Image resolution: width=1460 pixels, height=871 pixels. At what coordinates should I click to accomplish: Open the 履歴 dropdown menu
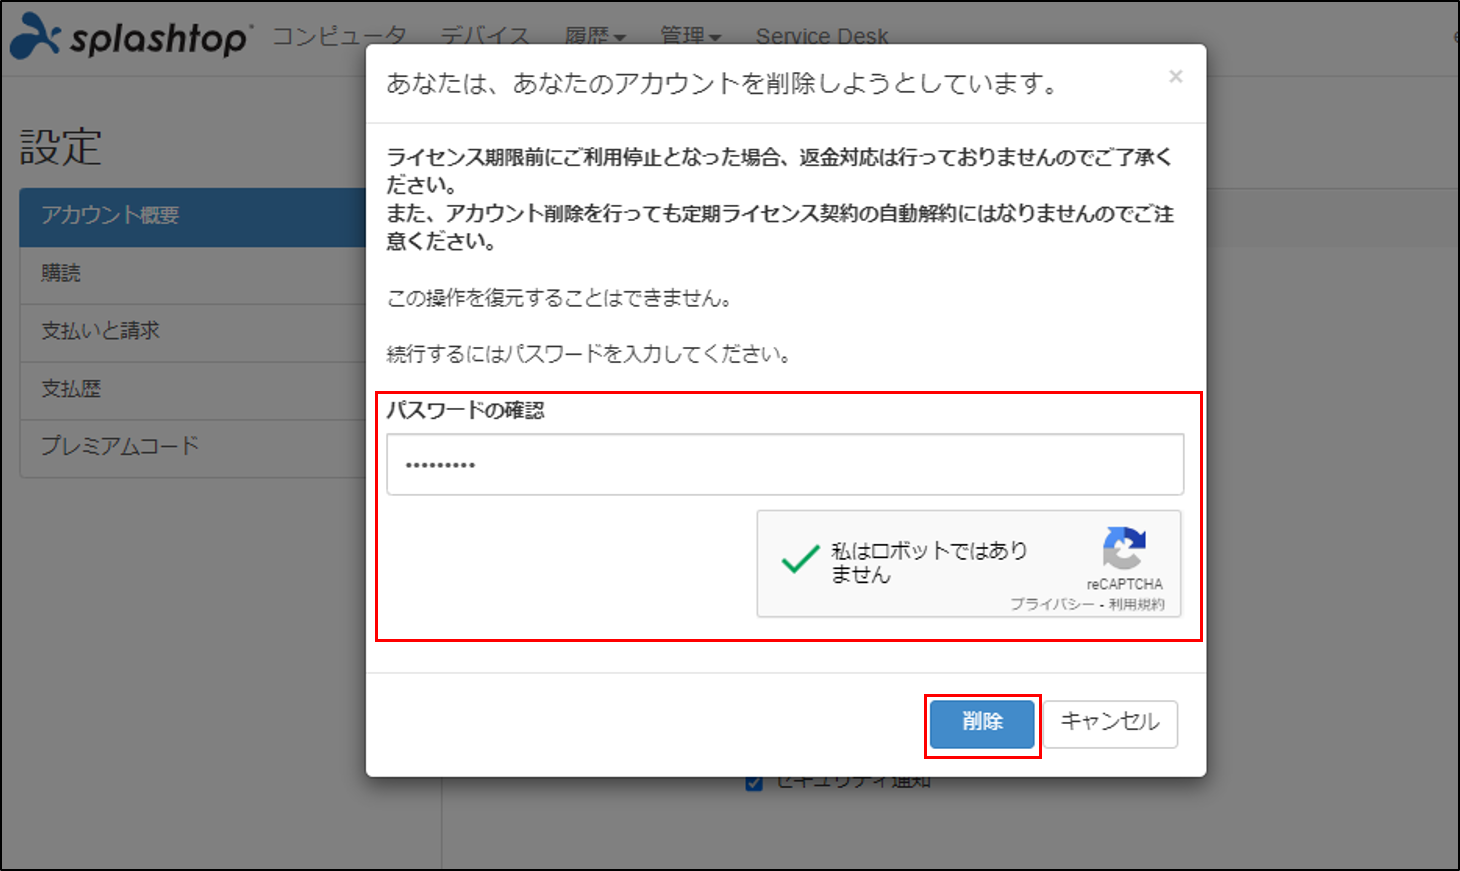click(595, 37)
